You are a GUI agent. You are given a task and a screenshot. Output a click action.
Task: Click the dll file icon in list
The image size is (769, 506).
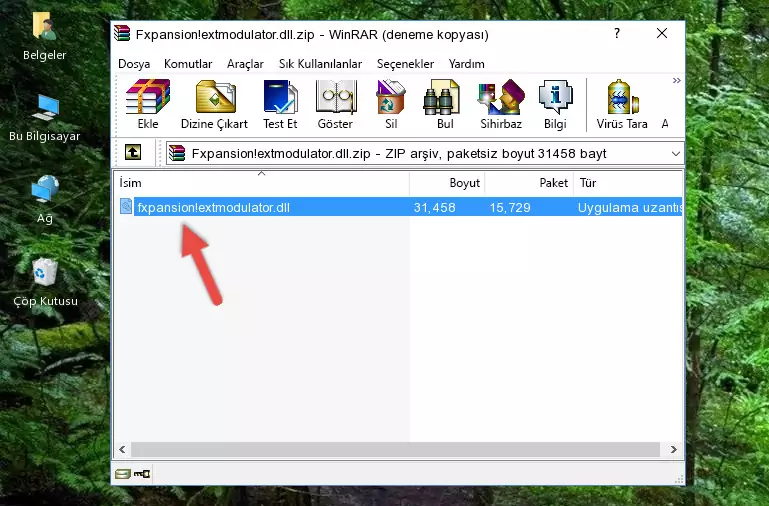click(126, 206)
